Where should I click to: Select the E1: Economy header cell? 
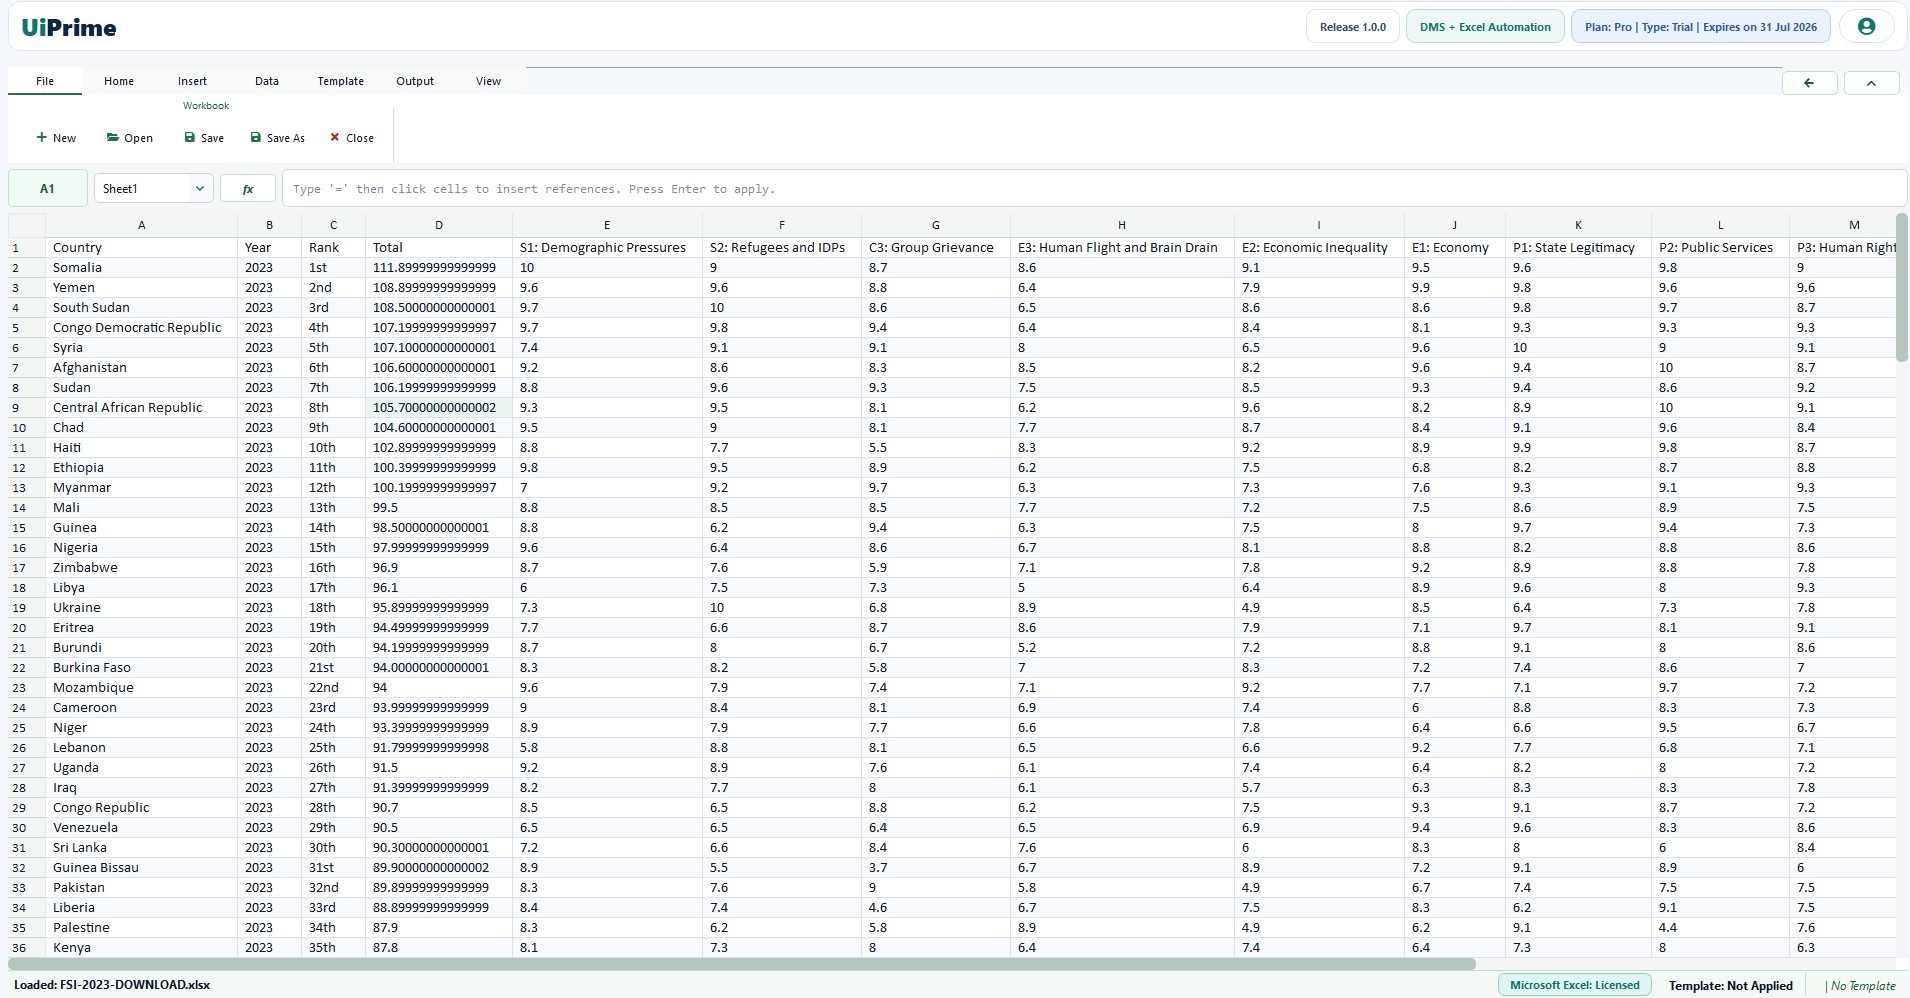point(1454,248)
